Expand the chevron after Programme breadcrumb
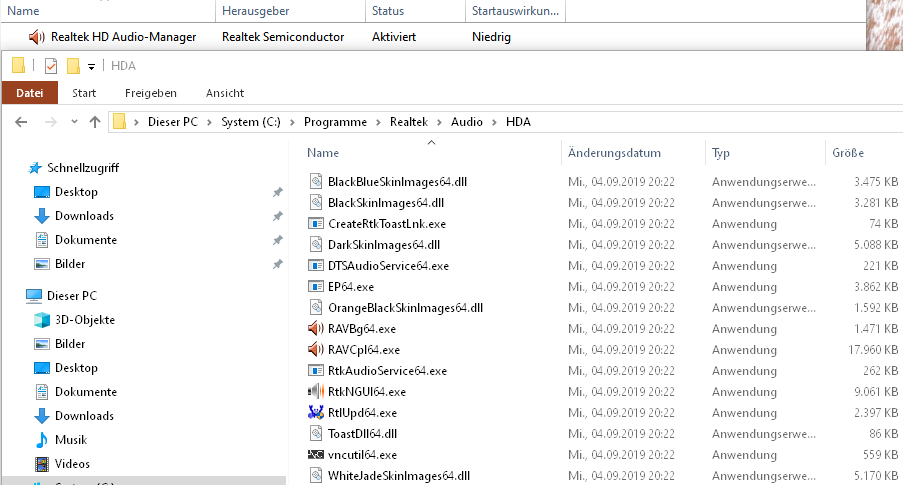The height and width of the screenshot is (485, 903). point(378,122)
